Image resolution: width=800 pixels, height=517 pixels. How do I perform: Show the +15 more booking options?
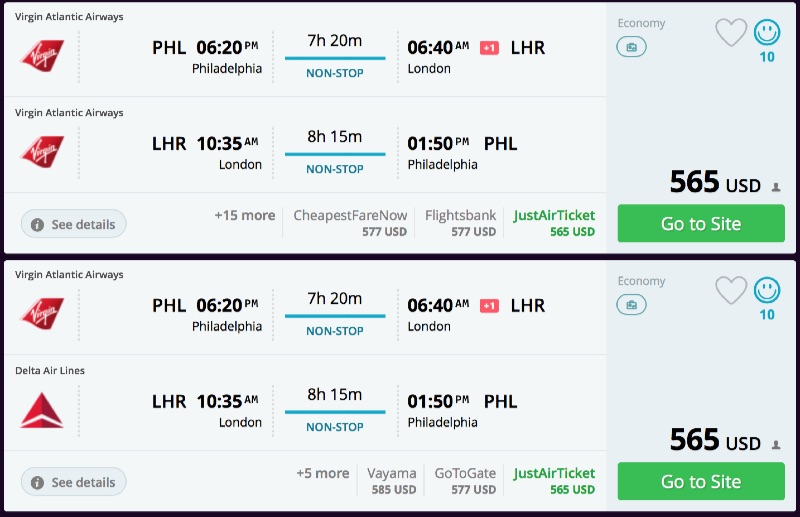click(244, 216)
